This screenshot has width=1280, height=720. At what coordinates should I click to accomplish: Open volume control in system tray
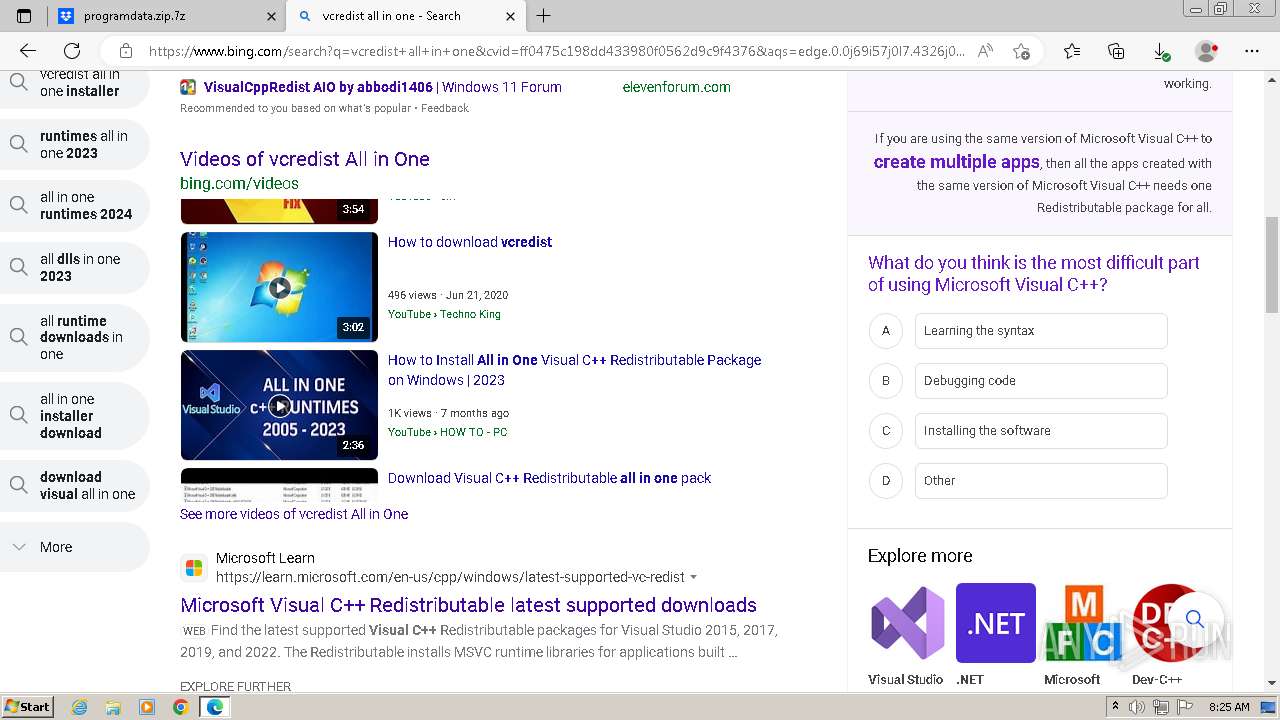point(1137,707)
